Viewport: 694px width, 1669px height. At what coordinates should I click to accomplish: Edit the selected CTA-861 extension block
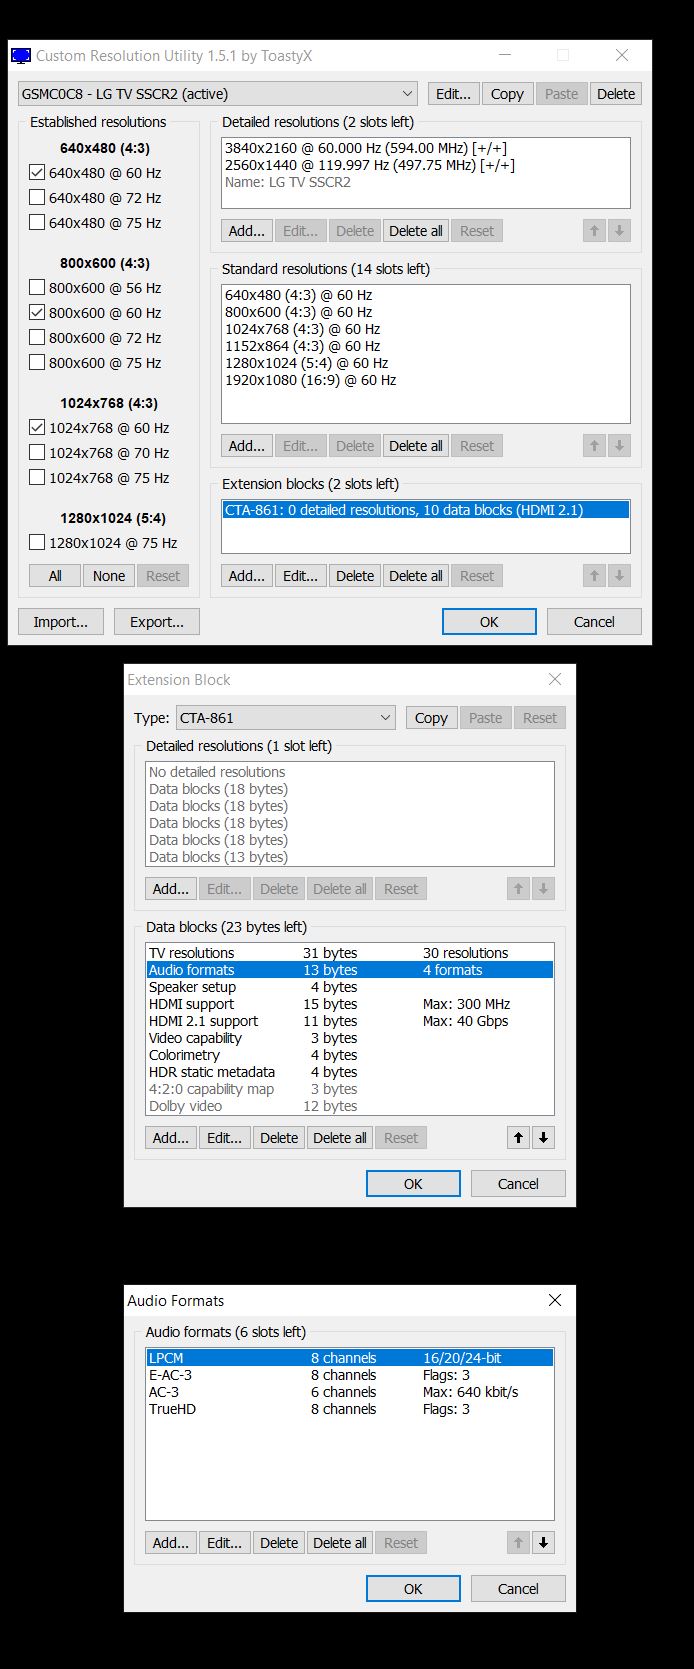tap(300, 576)
